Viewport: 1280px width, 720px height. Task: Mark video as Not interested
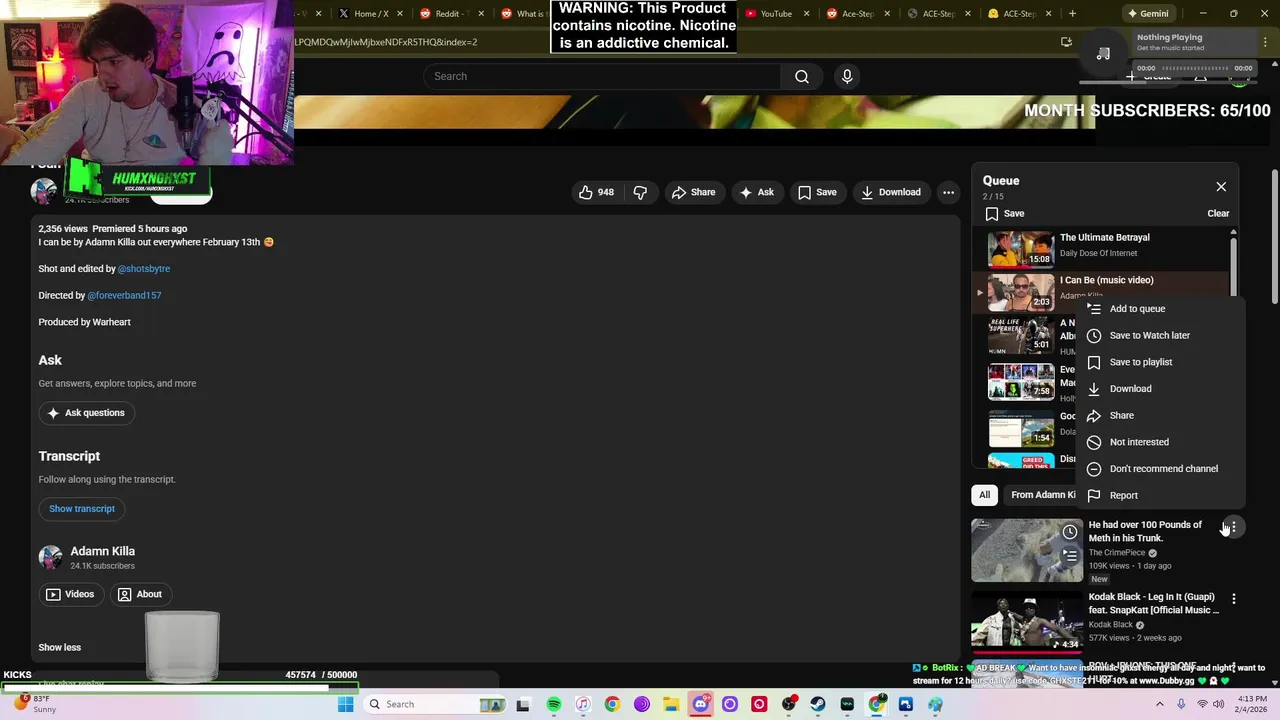1161,442
